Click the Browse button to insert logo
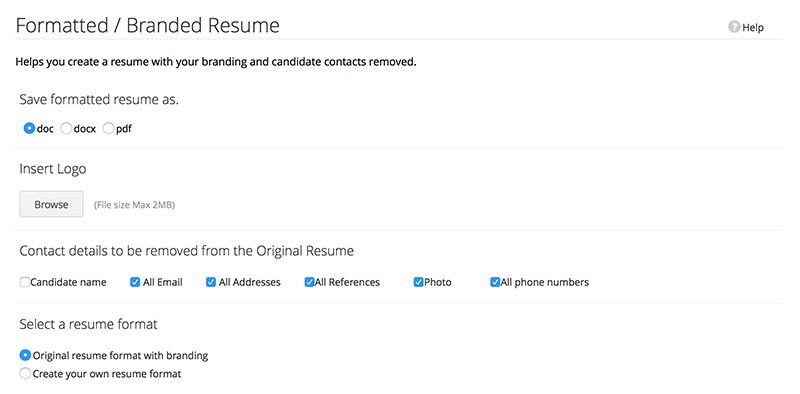 coord(52,204)
